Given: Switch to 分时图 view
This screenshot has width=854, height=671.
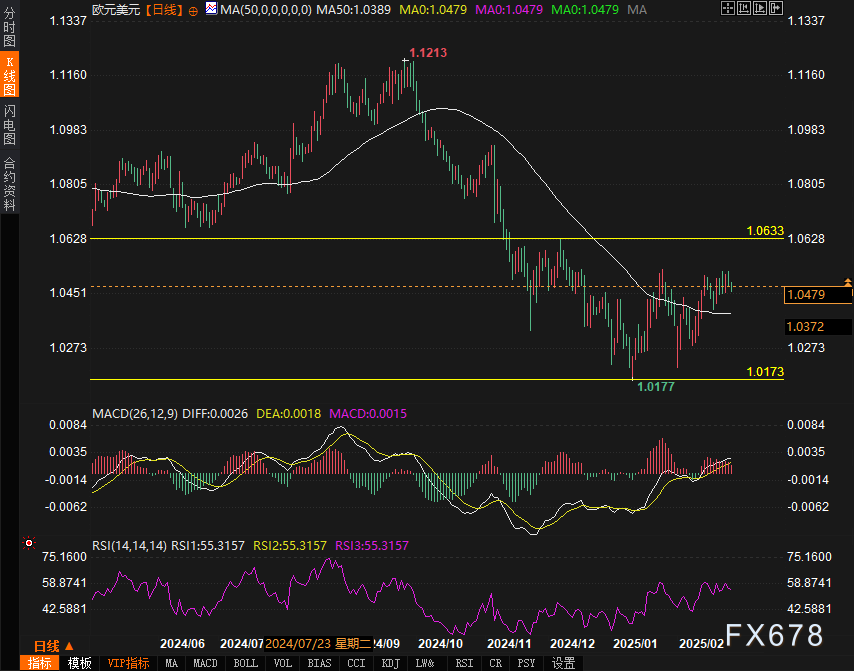Looking at the screenshot, I should [9, 28].
